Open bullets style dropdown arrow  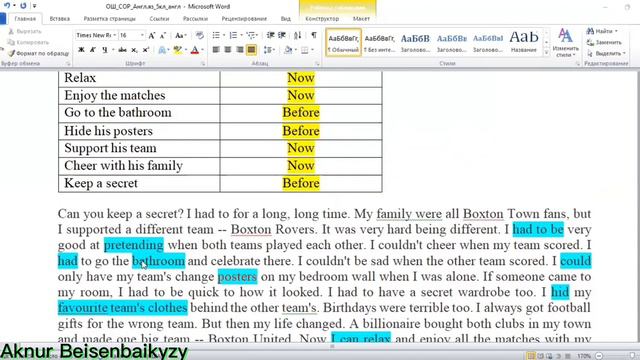224,36
